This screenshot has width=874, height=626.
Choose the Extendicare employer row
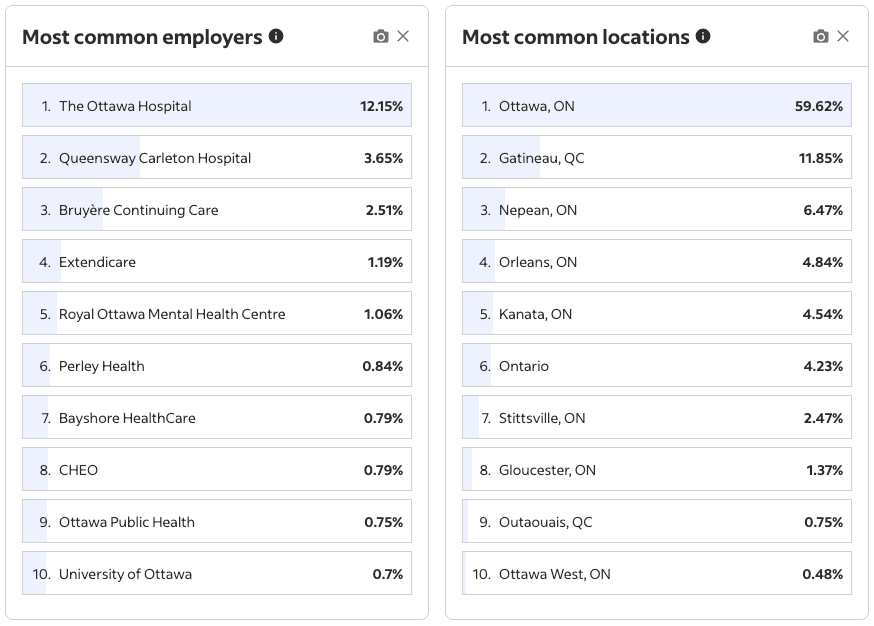(216, 262)
